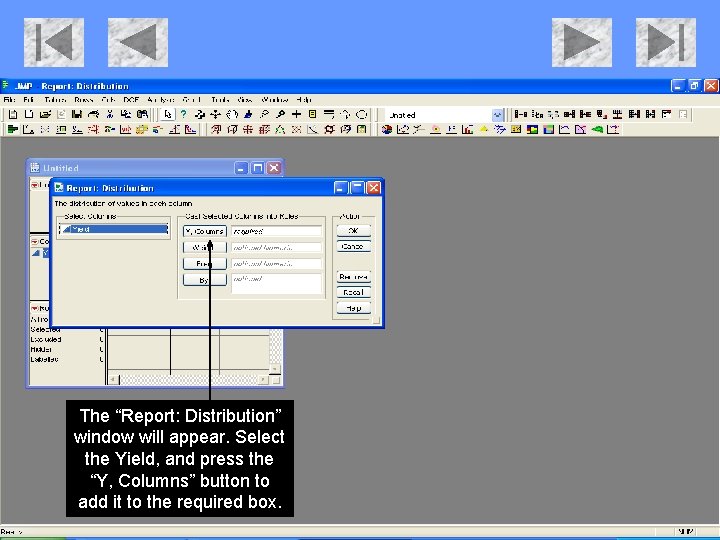
Task: Click the first tables toolbar icon after the combo box
Action: point(520,114)
